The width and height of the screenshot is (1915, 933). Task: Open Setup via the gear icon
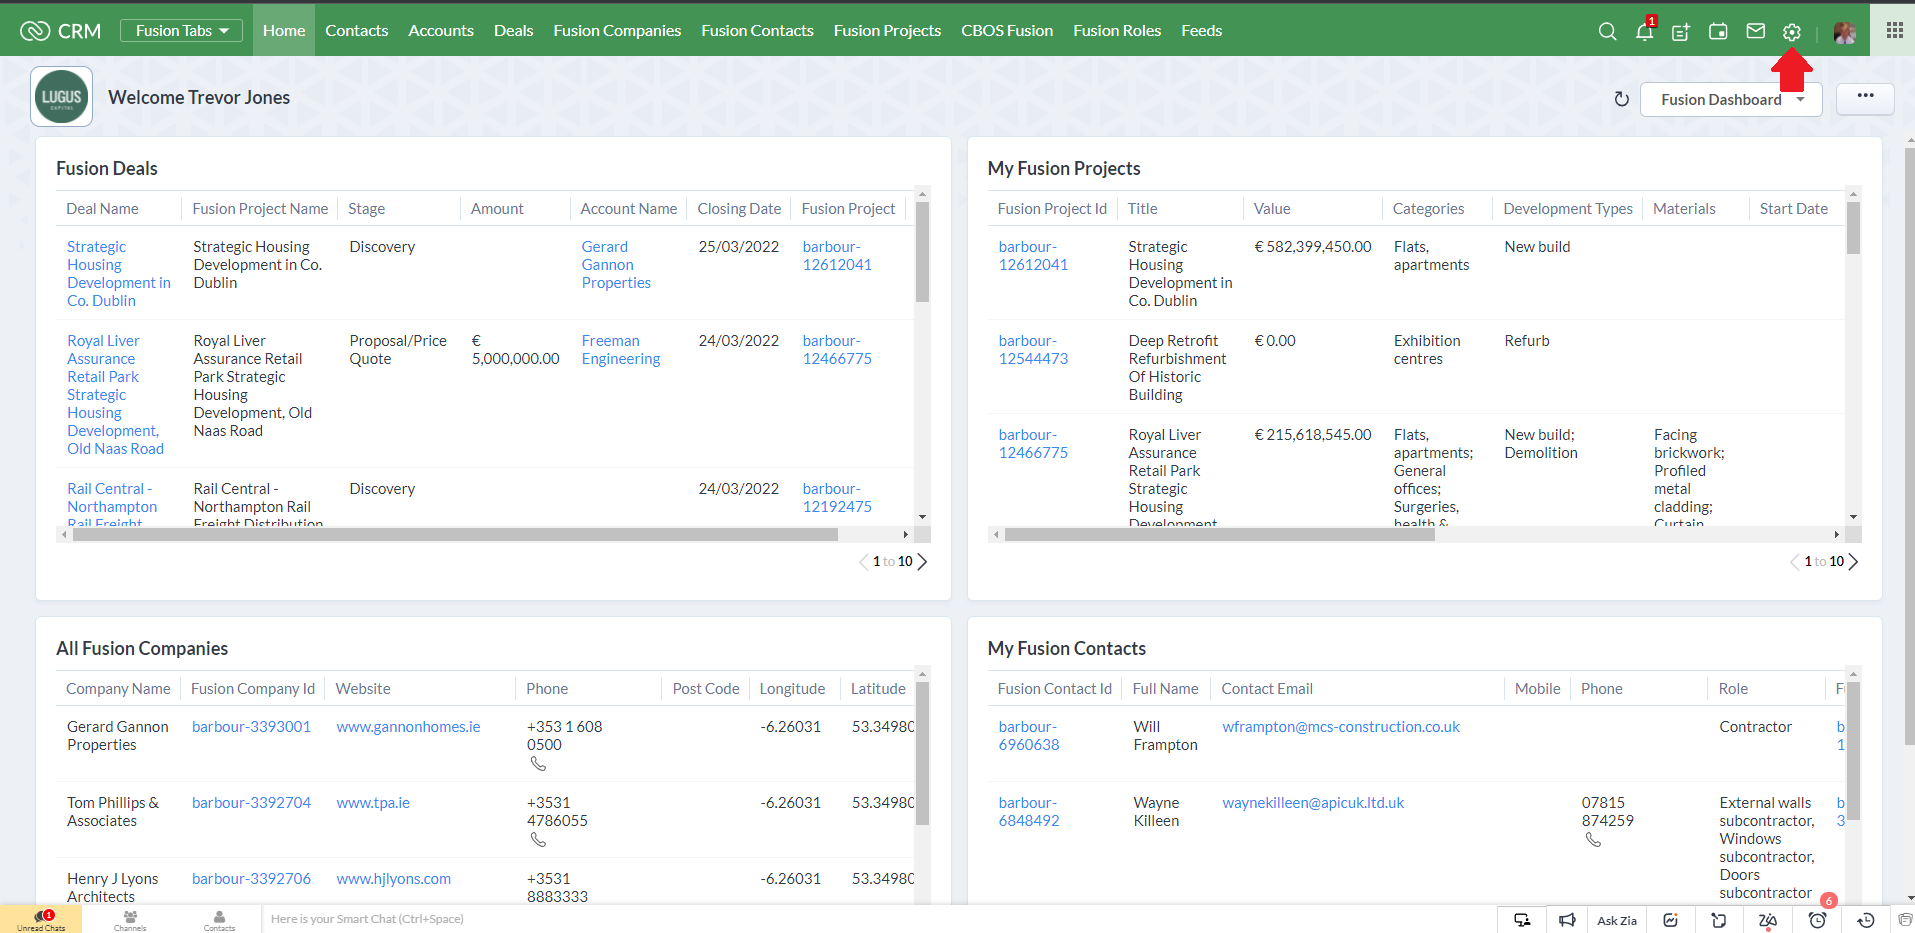1792,32
